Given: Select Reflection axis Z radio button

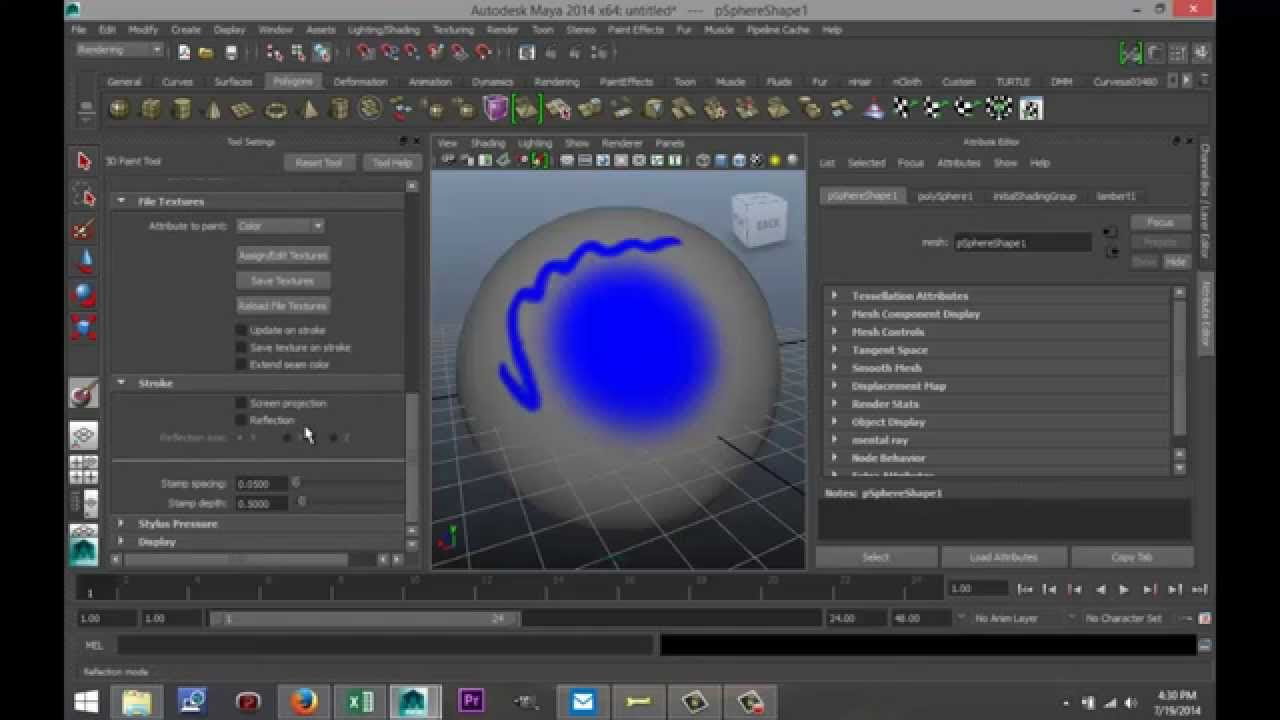Looking at the screenshot, I should point(333,437).
